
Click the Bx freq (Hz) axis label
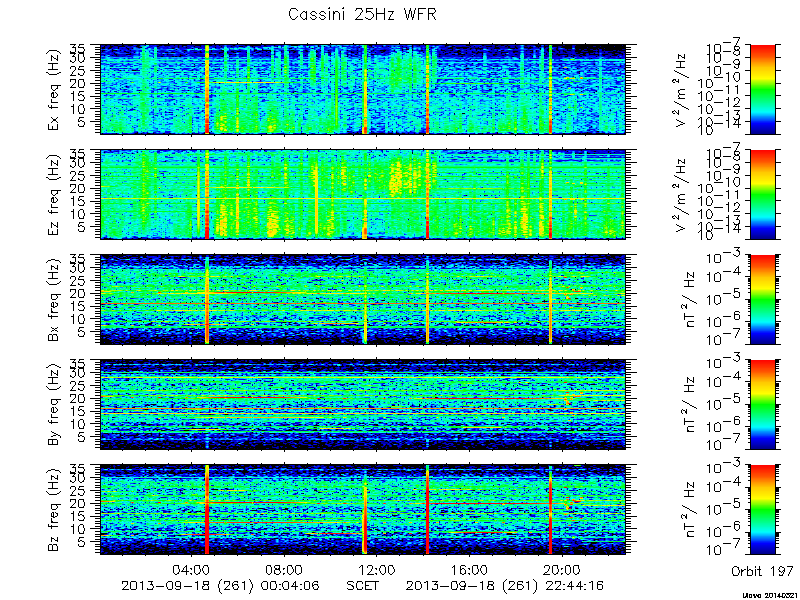pos(54,299)
